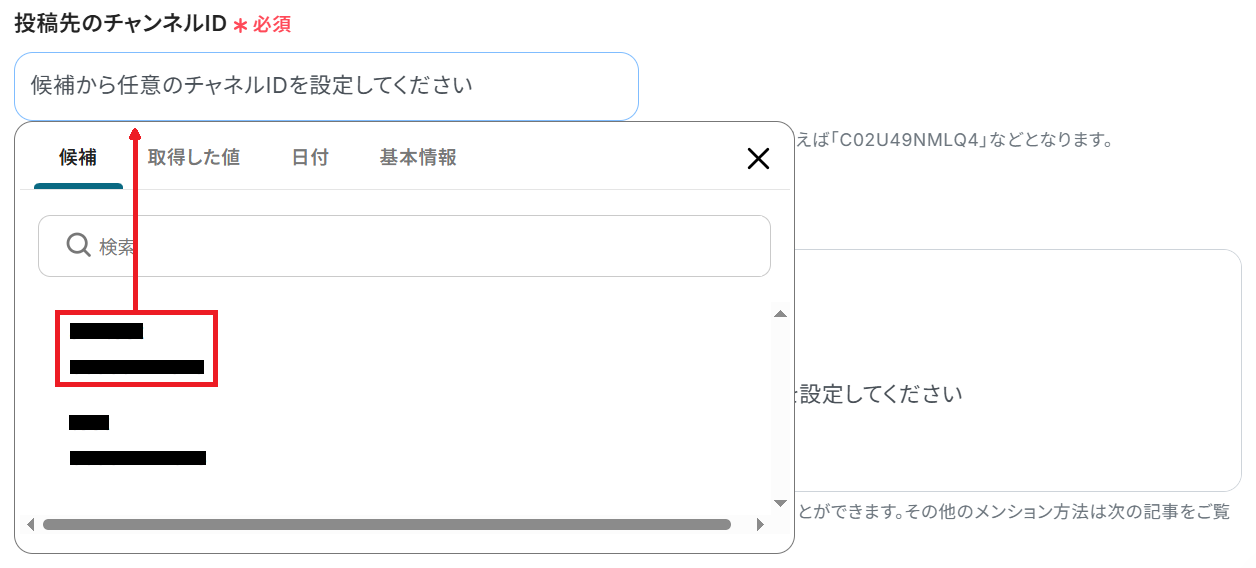Click the redacted ID line of the second candidate

pos(137,458)
